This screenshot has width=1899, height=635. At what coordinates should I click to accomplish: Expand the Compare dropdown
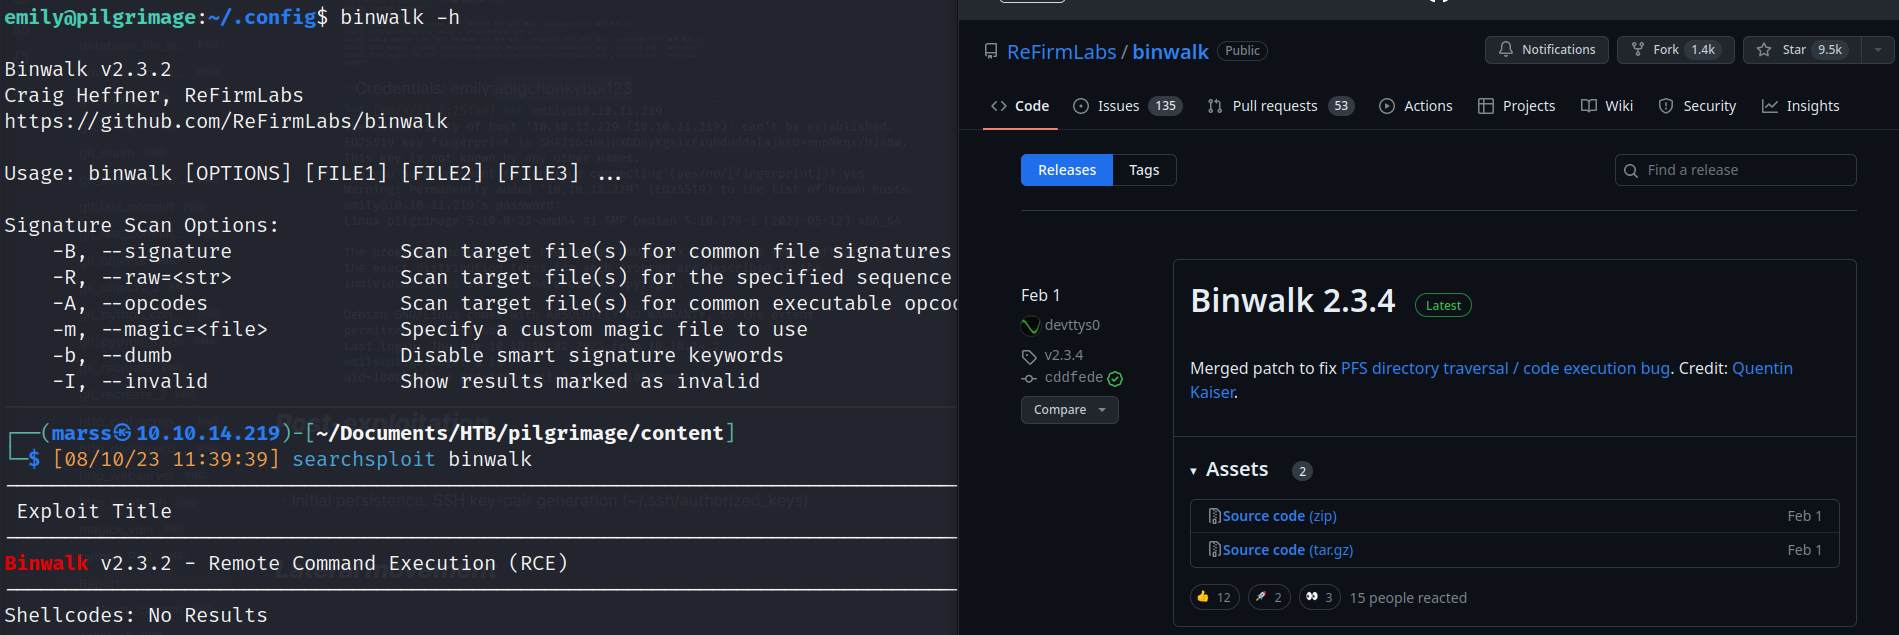click(1069, 410)
